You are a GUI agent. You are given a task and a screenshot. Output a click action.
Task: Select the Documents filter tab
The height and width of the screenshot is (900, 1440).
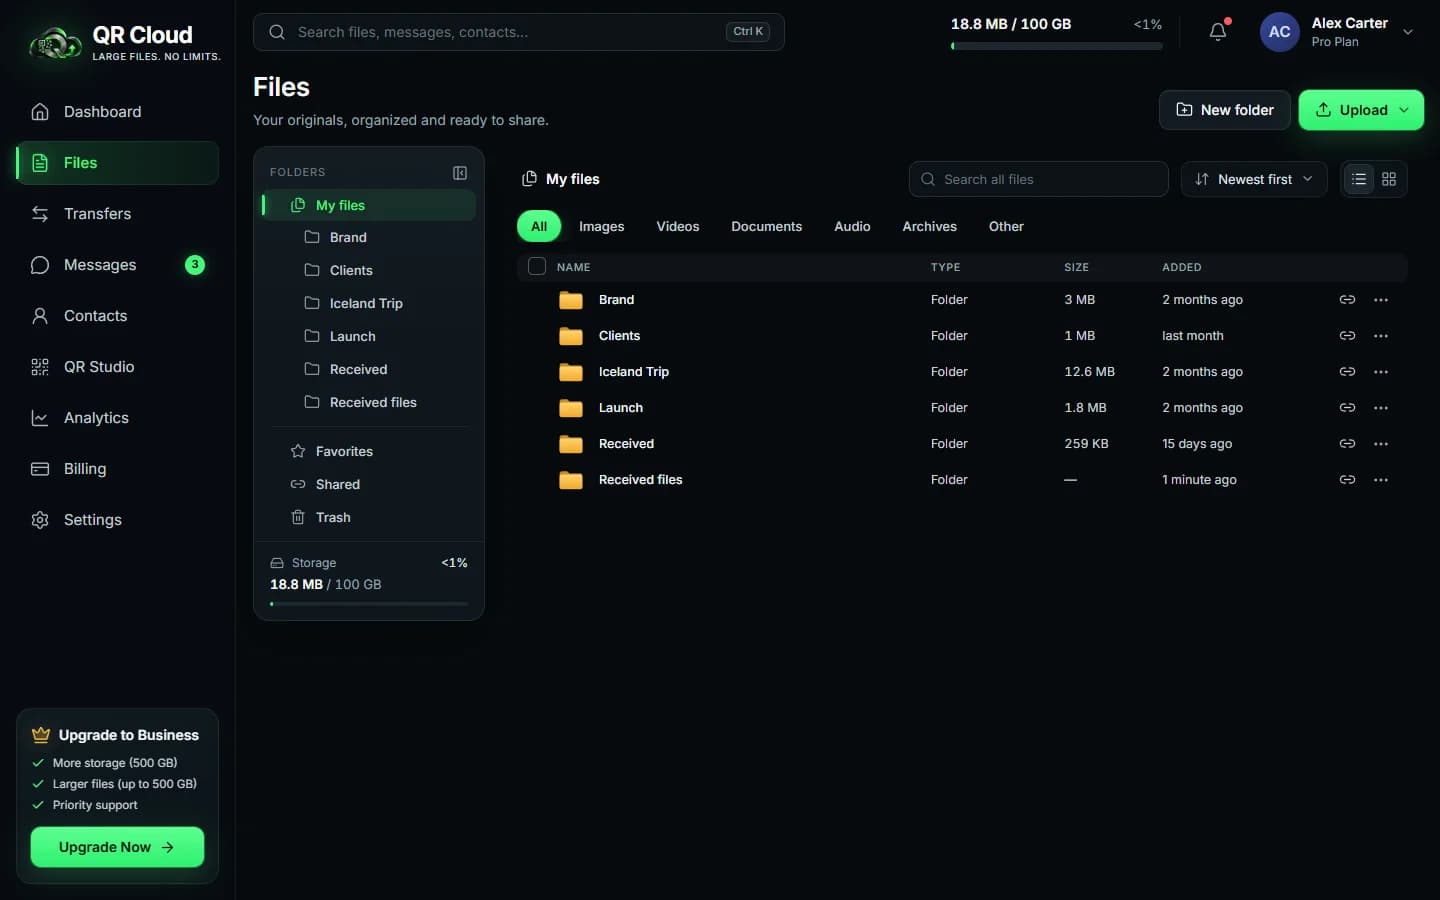767,227
